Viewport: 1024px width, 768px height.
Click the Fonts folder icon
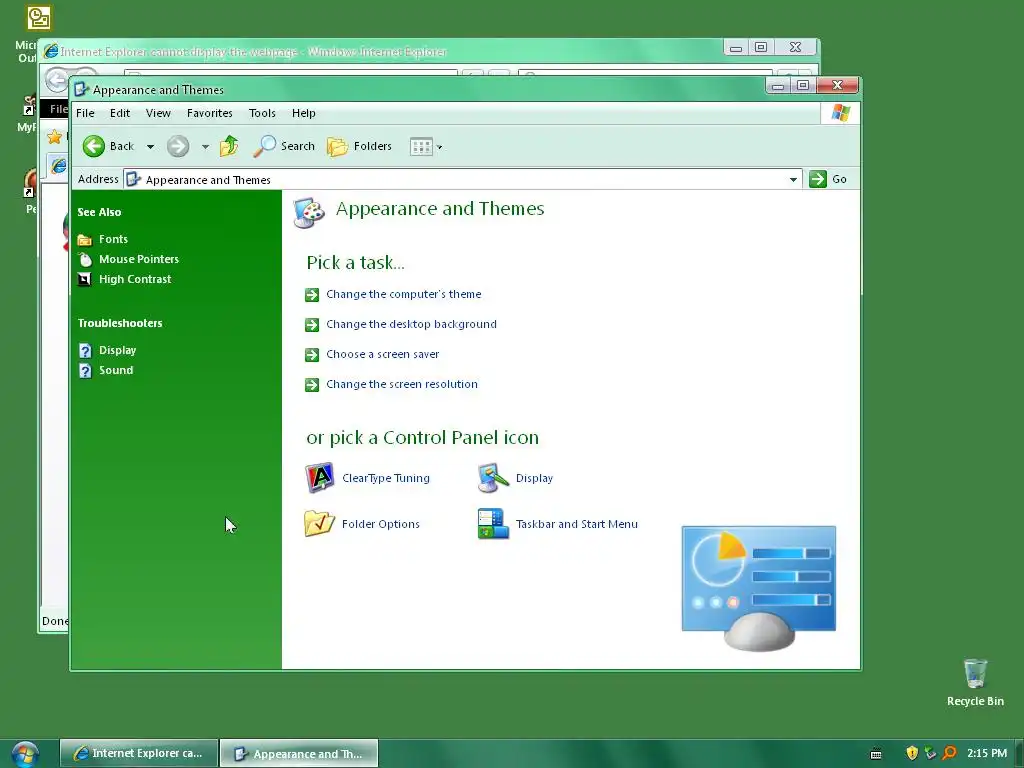click(x=85, y=240)
